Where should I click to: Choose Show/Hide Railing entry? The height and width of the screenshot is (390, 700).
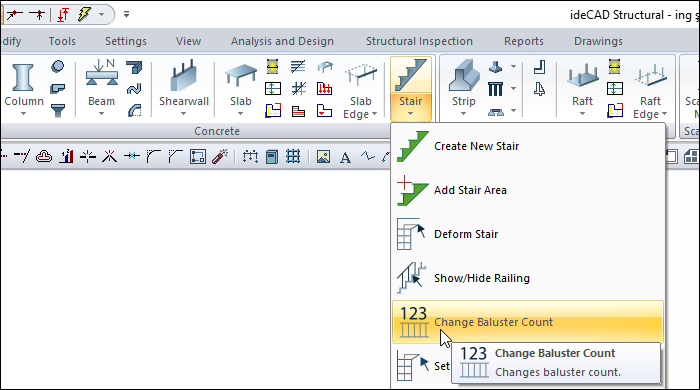(527, 278)
